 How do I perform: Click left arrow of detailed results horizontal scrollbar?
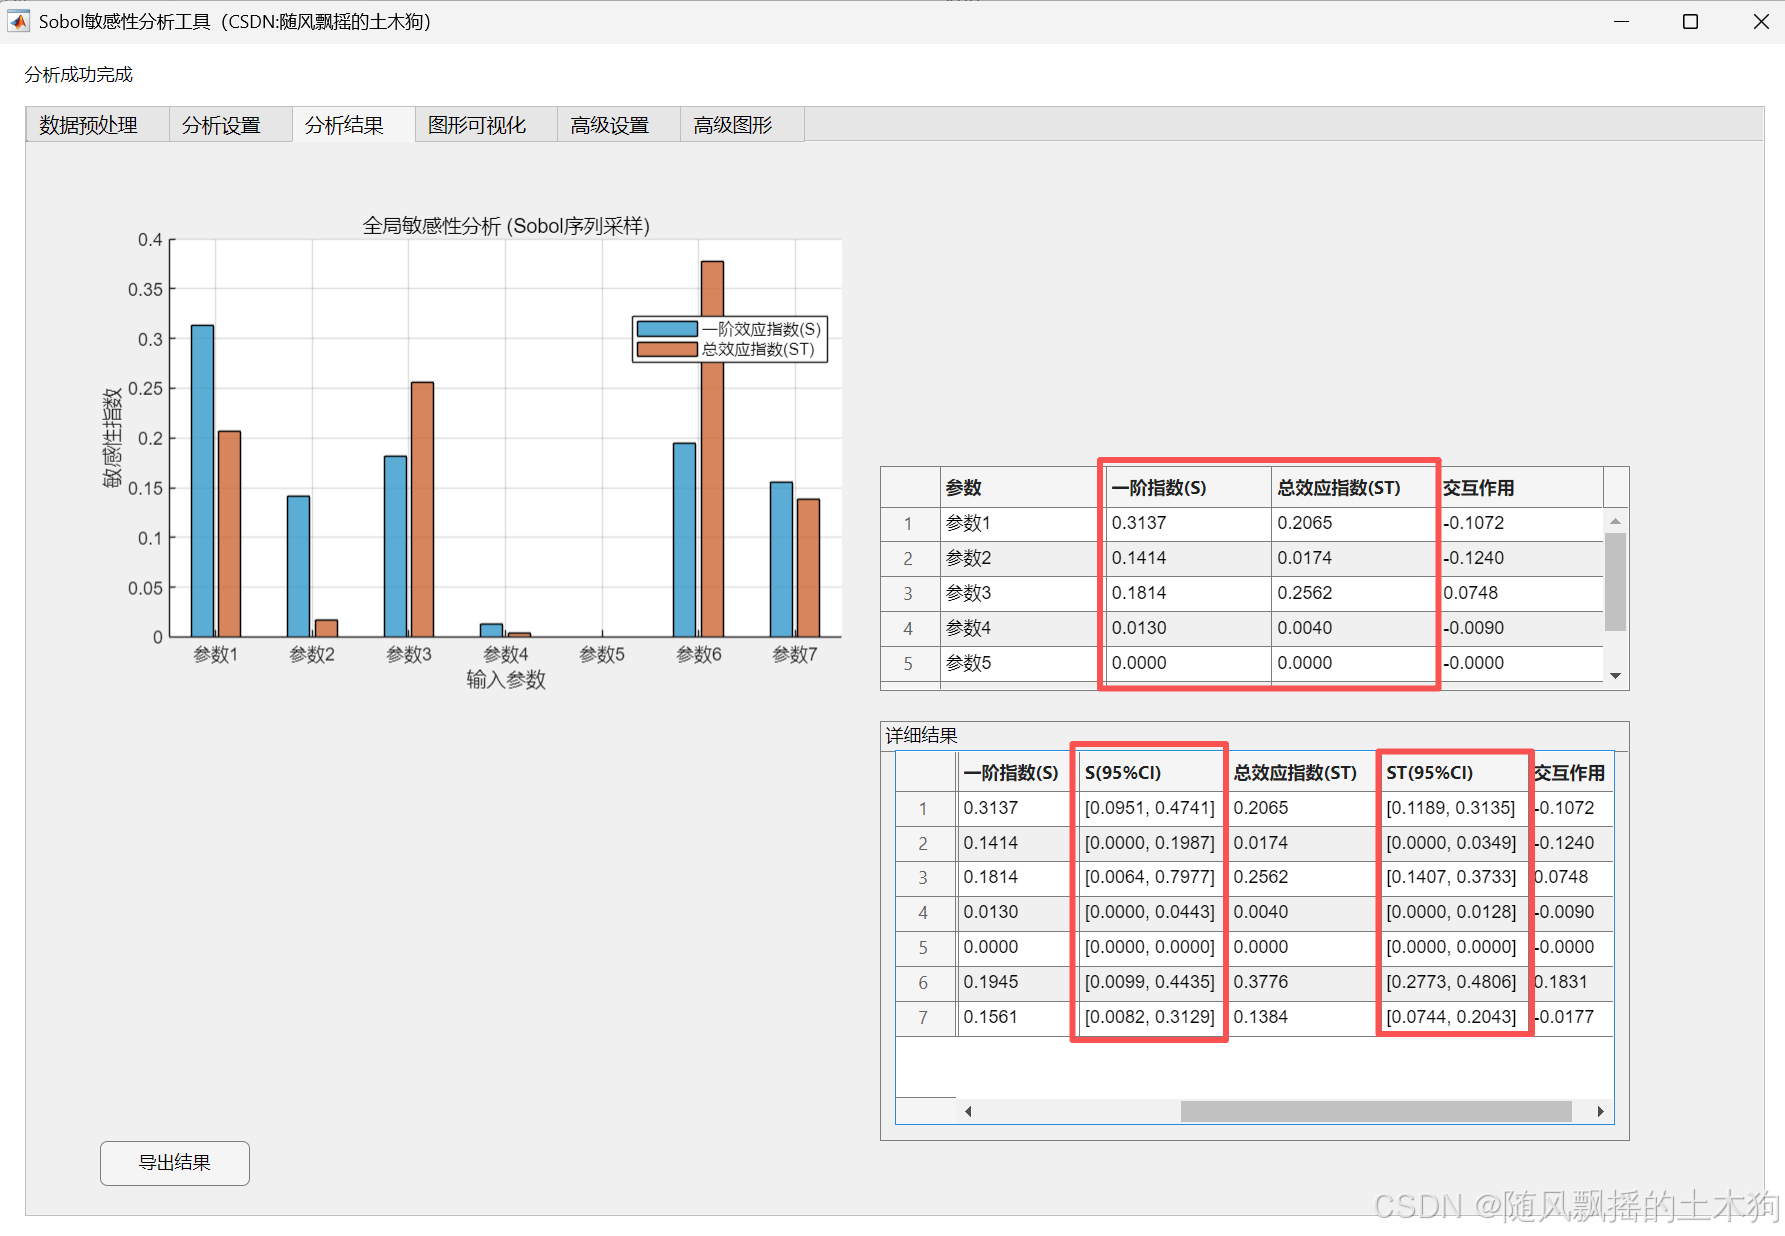pyautogui.click(x=968, y=1111)
